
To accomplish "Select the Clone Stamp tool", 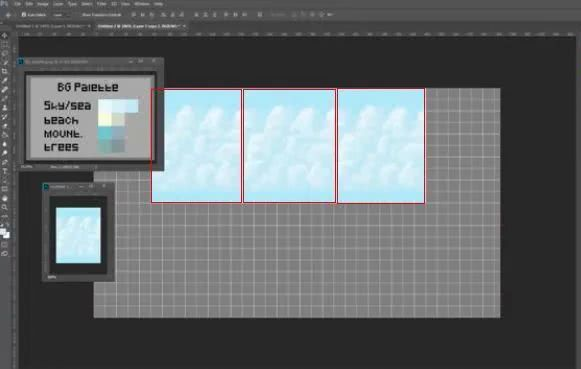I will 5,108.
